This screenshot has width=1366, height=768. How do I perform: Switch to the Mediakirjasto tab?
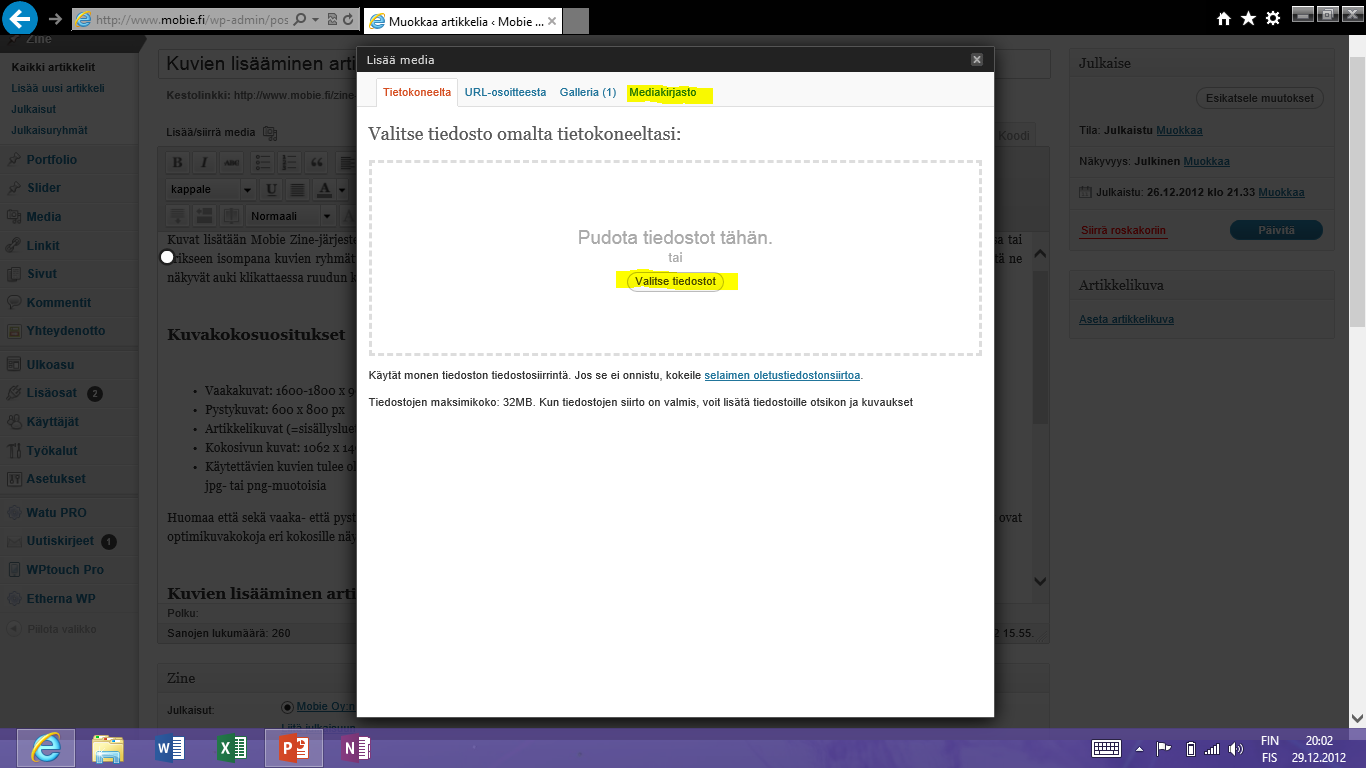pyautogui.click(x=663, y=93)
